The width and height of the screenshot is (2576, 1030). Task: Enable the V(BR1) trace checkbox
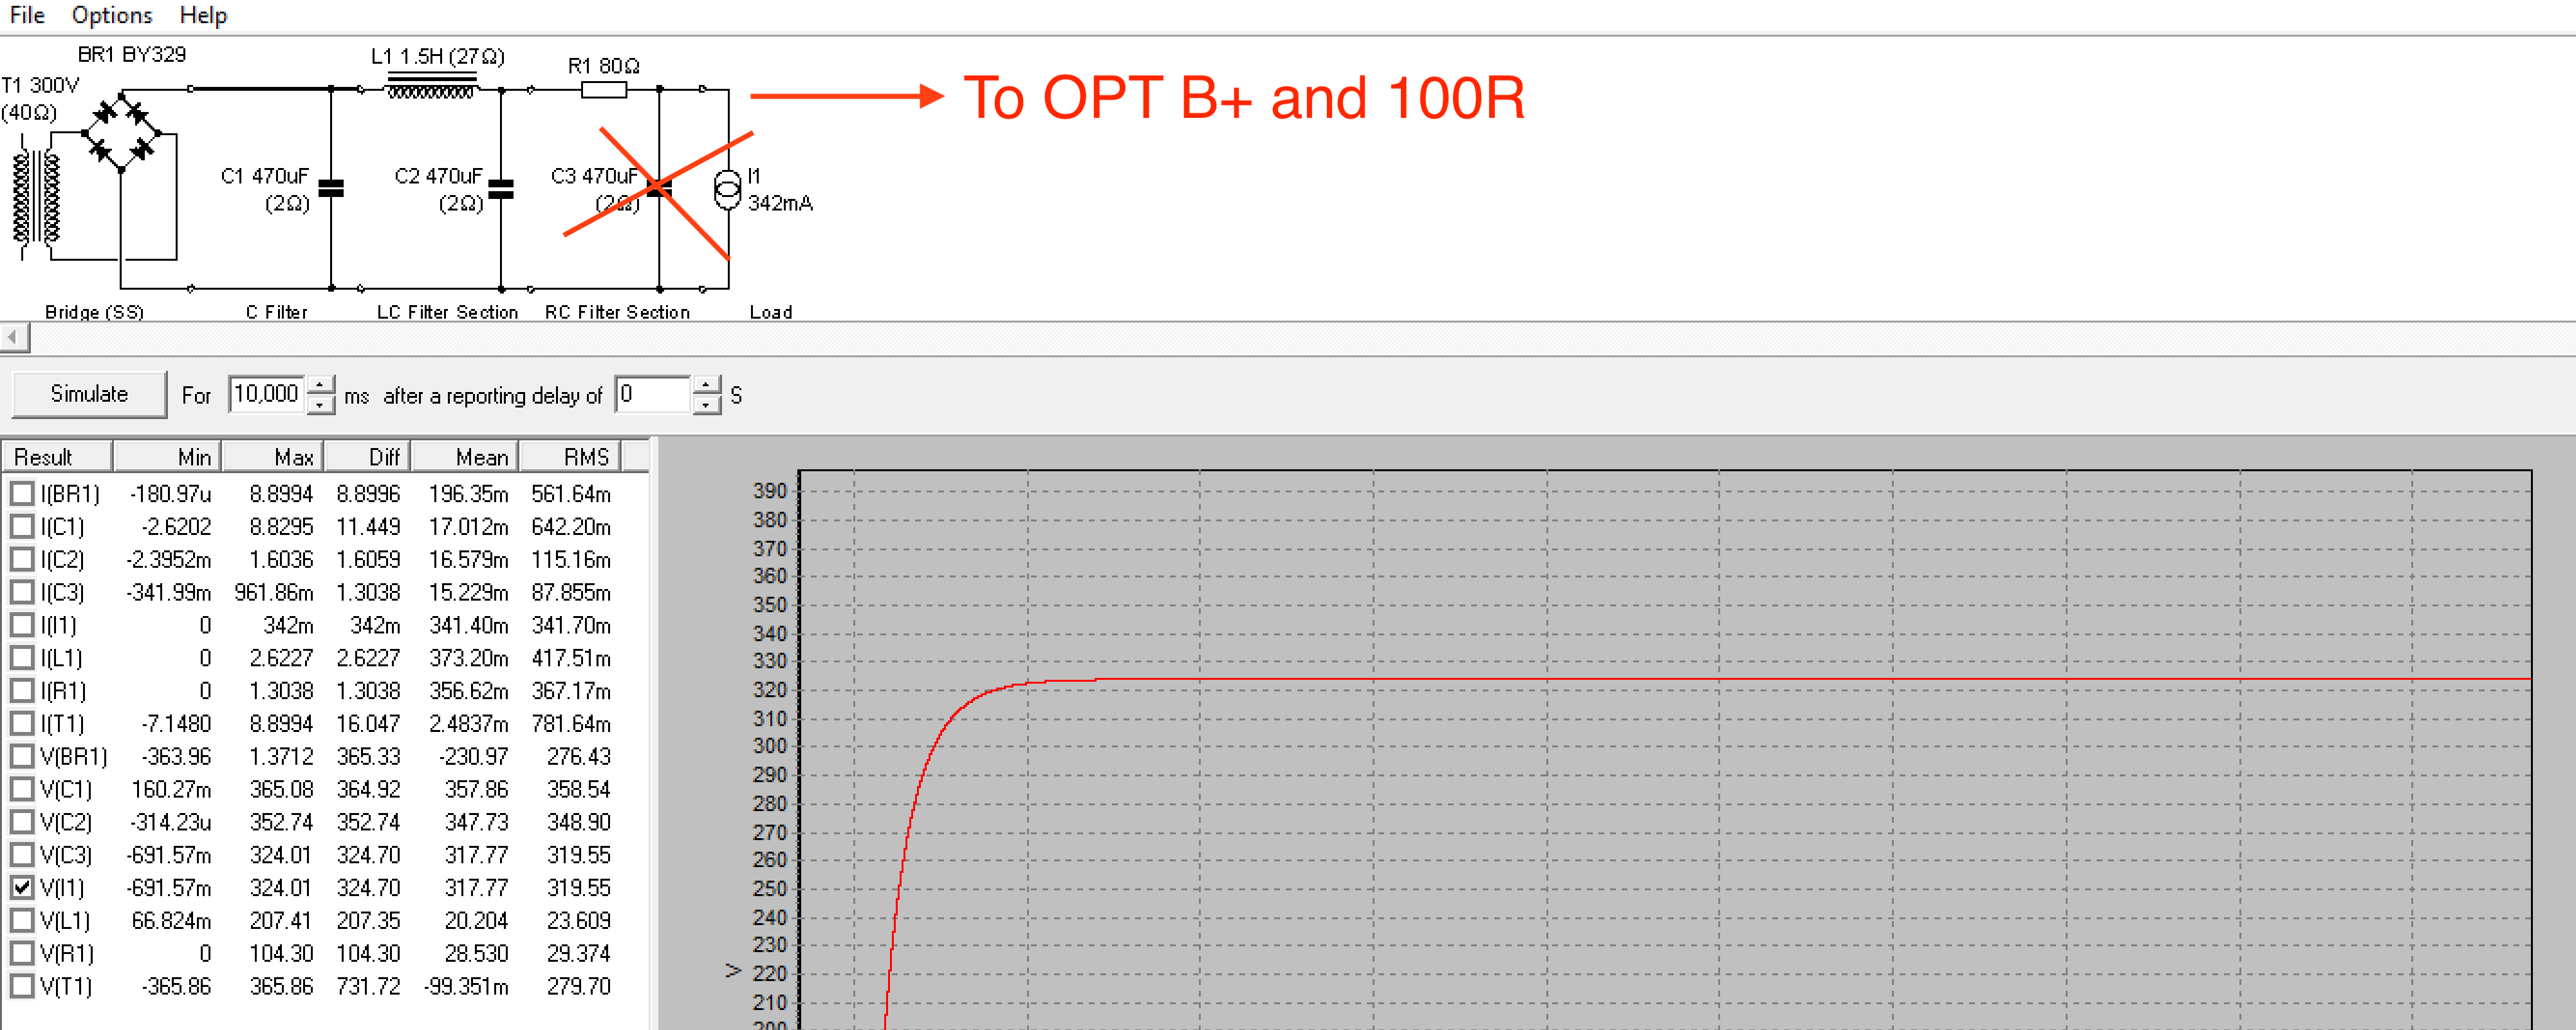point(22,756)
